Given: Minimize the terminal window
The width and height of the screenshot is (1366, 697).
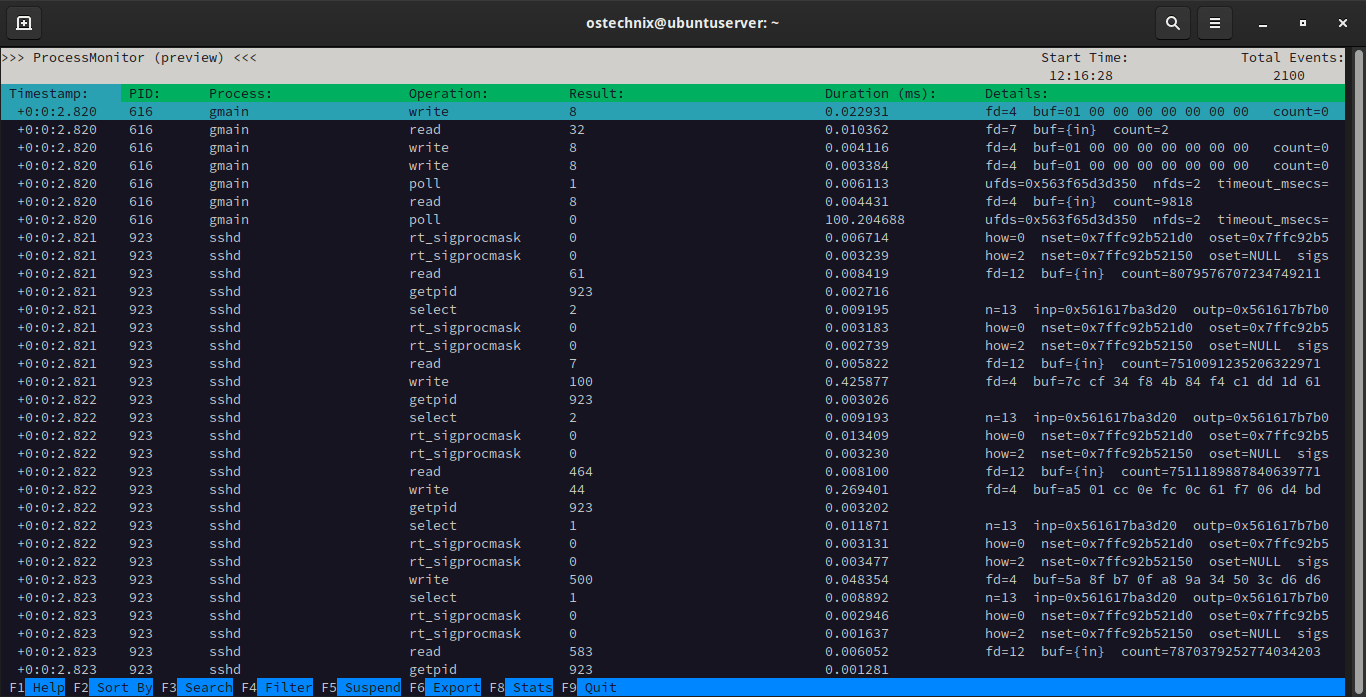Looking at the screenshot, I should click(x=1263, y=22).
